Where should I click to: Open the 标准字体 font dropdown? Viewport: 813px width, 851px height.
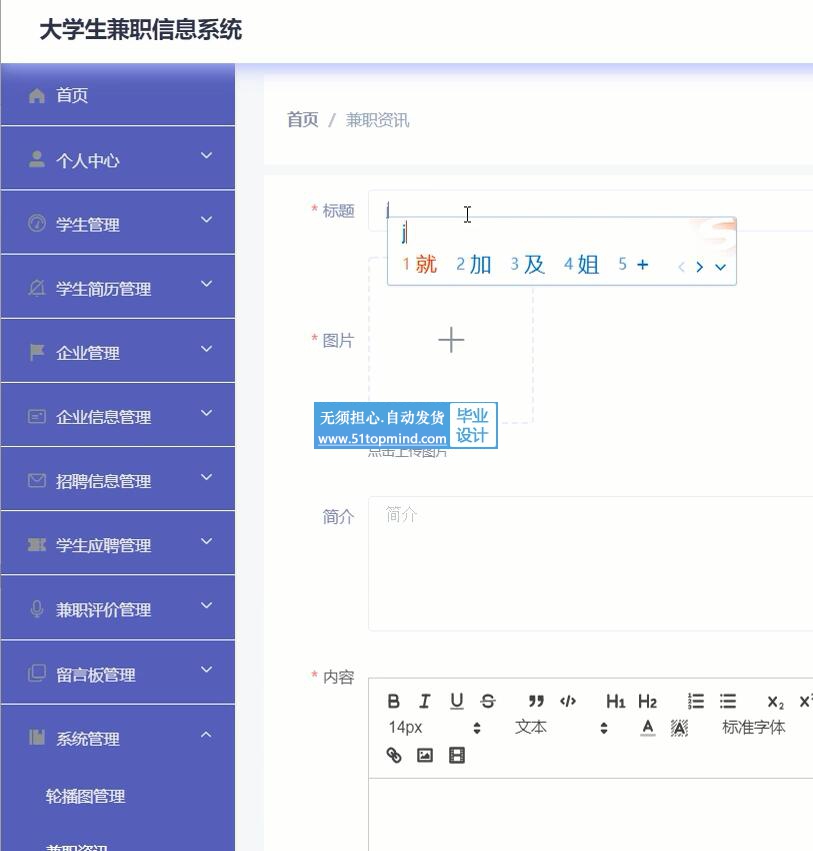[x=753, y=727]
